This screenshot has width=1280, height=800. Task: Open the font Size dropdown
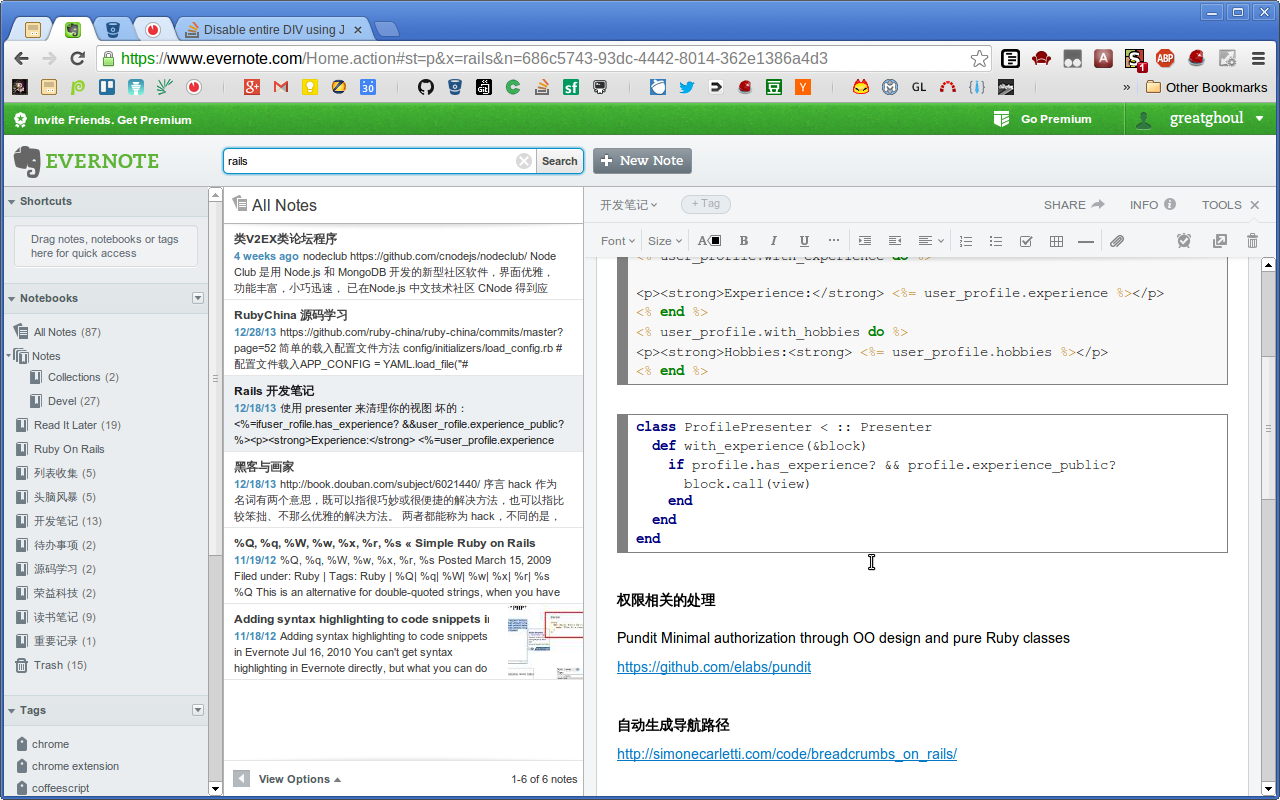[665, 241]
